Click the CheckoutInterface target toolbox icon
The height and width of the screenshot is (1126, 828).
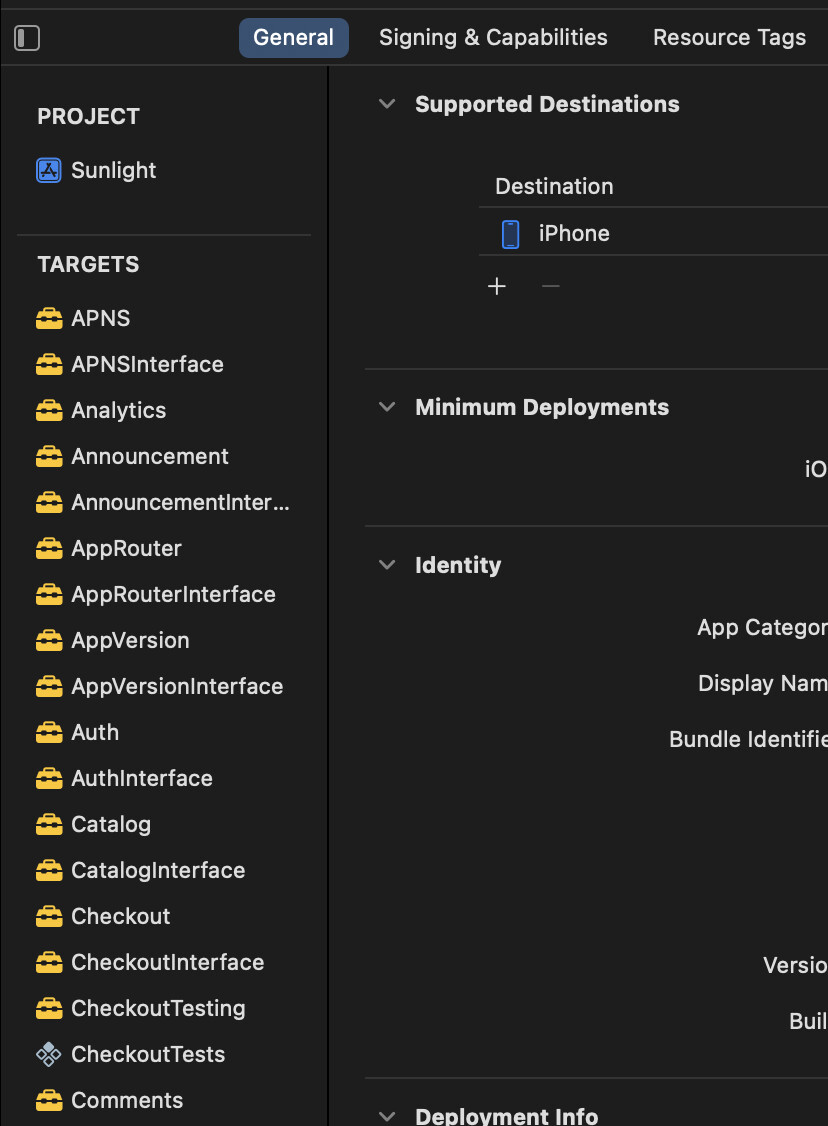coord(49,962)
